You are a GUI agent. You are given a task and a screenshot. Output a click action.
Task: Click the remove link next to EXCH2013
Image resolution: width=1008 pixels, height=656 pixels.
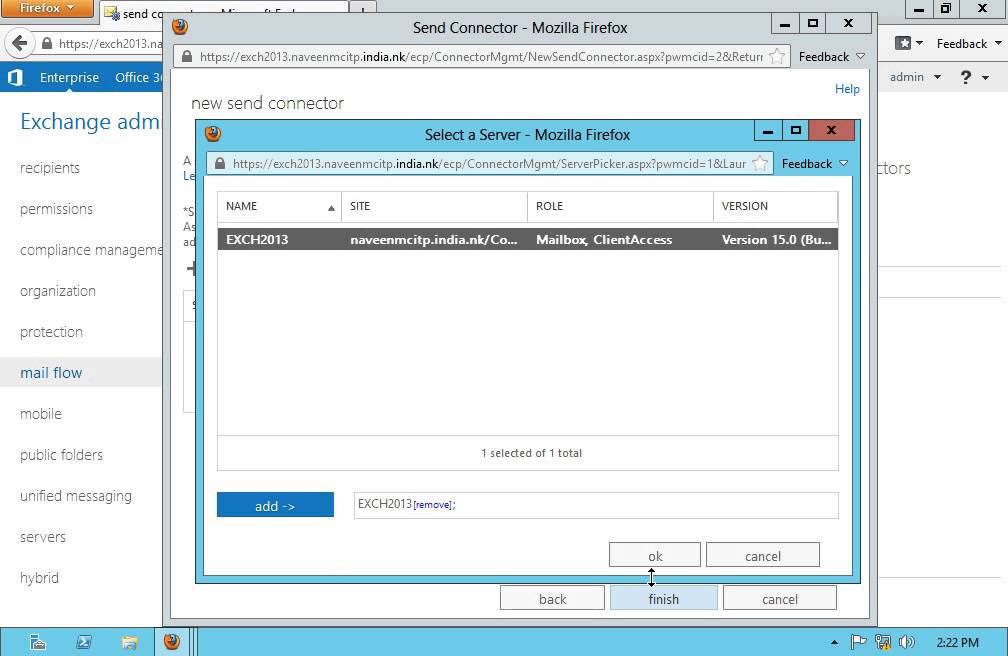pyautogui.click(x=433, y=505)
